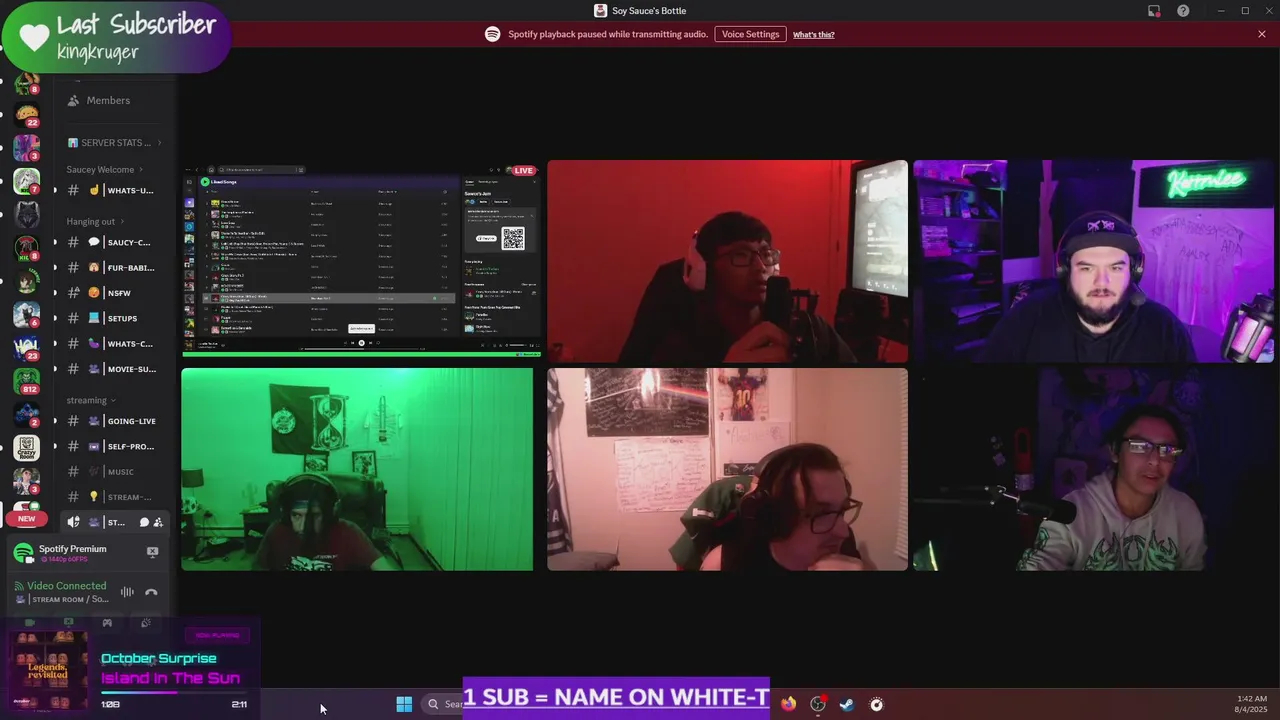Select the Crazy Room server icon
Image resolution: width=1280 pixels, height=720 pixels.
tap(27, 448)
